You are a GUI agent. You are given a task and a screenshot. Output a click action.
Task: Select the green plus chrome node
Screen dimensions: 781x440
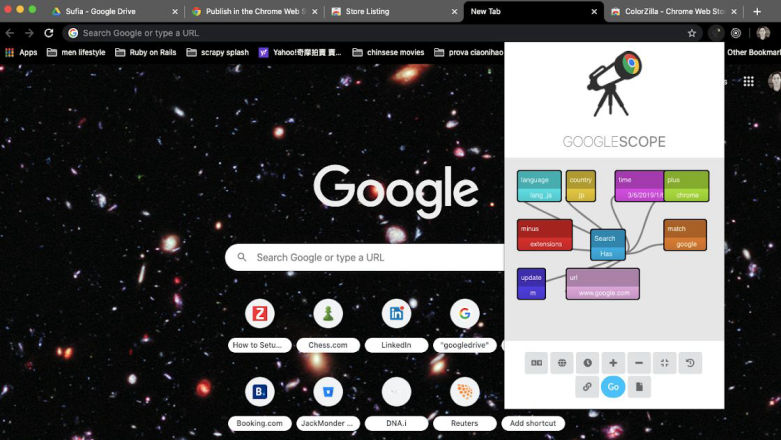tap(686, 186)
